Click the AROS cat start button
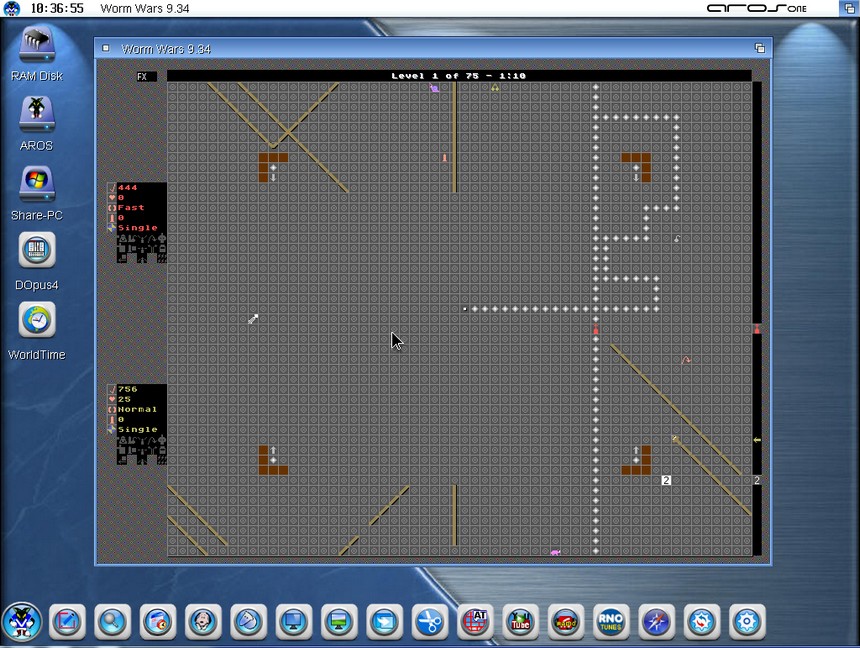 pyautogui.click(x=22, y=621)
